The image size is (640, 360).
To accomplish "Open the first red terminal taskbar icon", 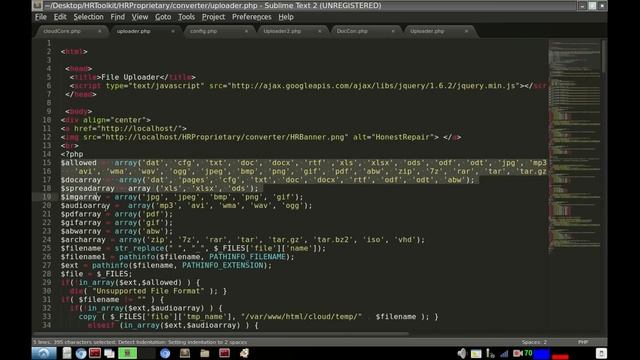I will [95, 353].
